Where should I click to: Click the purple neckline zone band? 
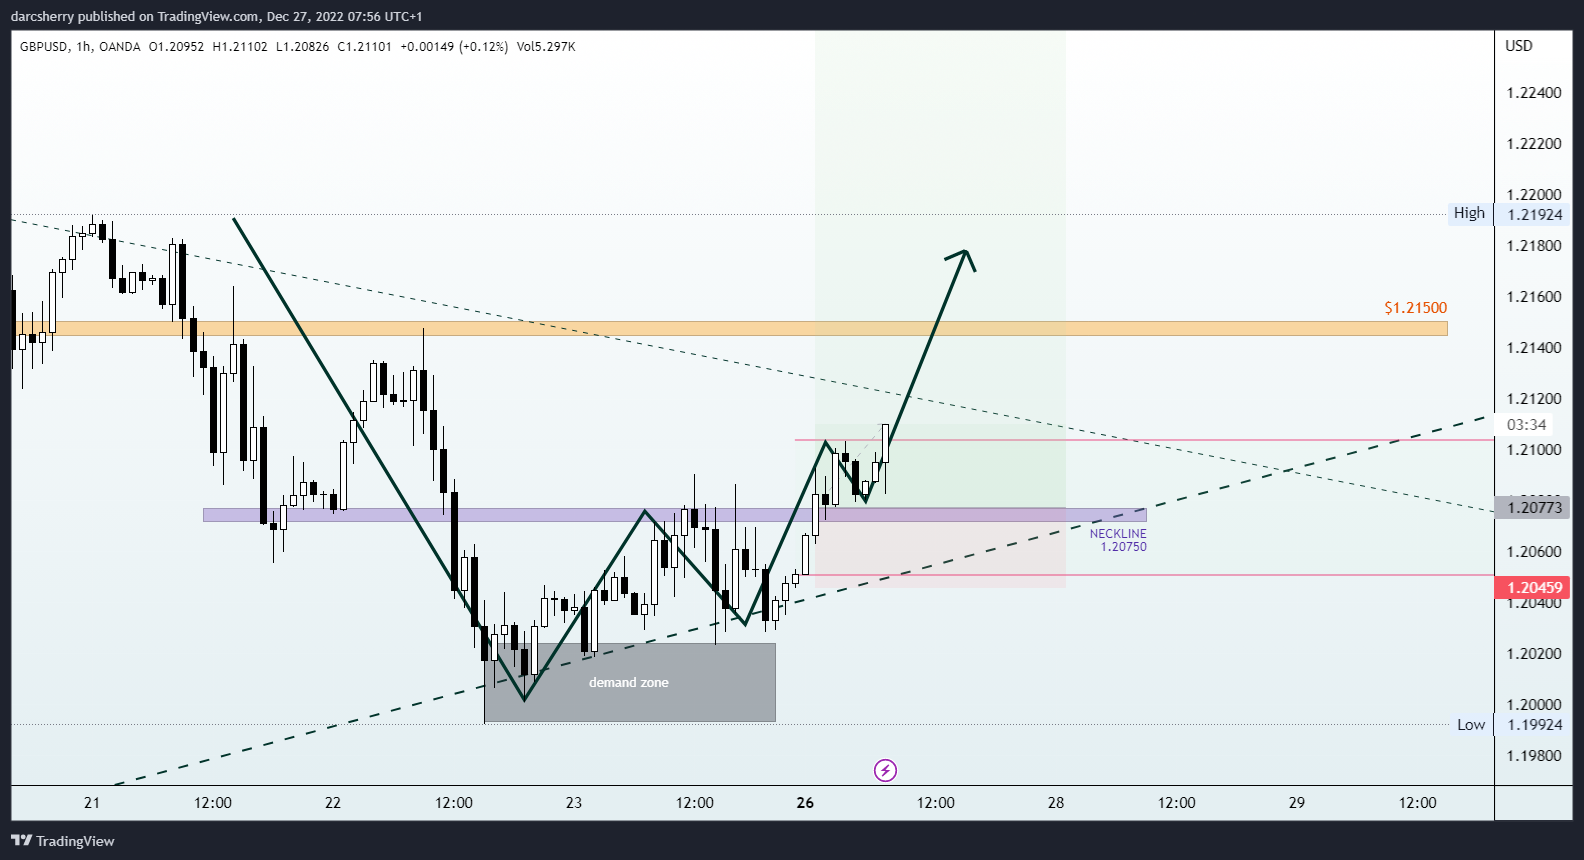pyautogui.click(x=675, y=515)
